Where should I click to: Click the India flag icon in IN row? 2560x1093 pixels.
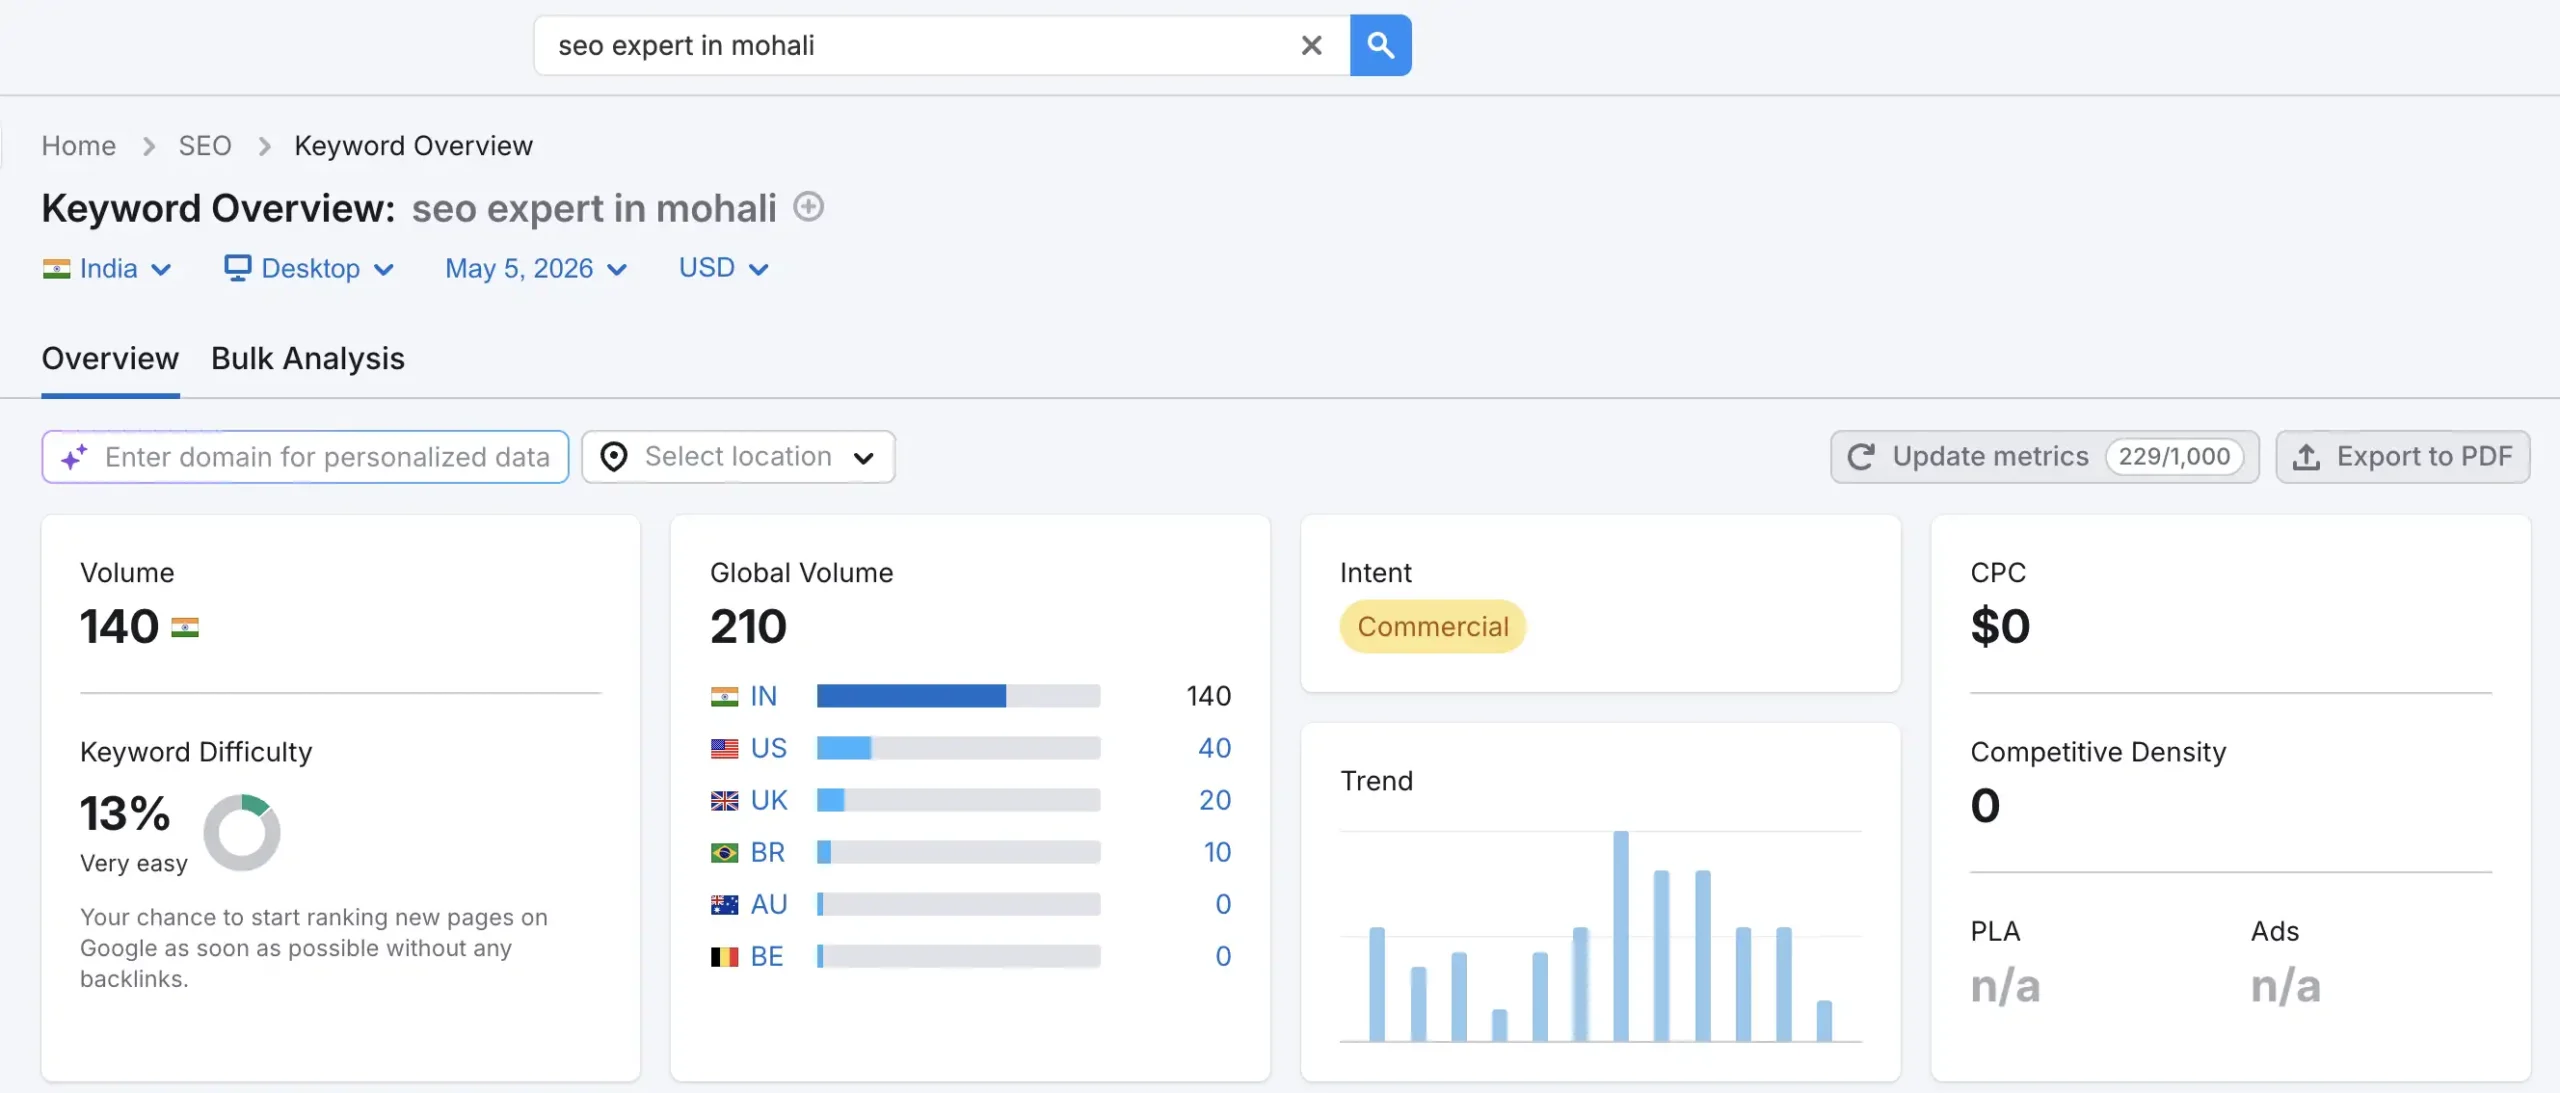pos(724,696)
